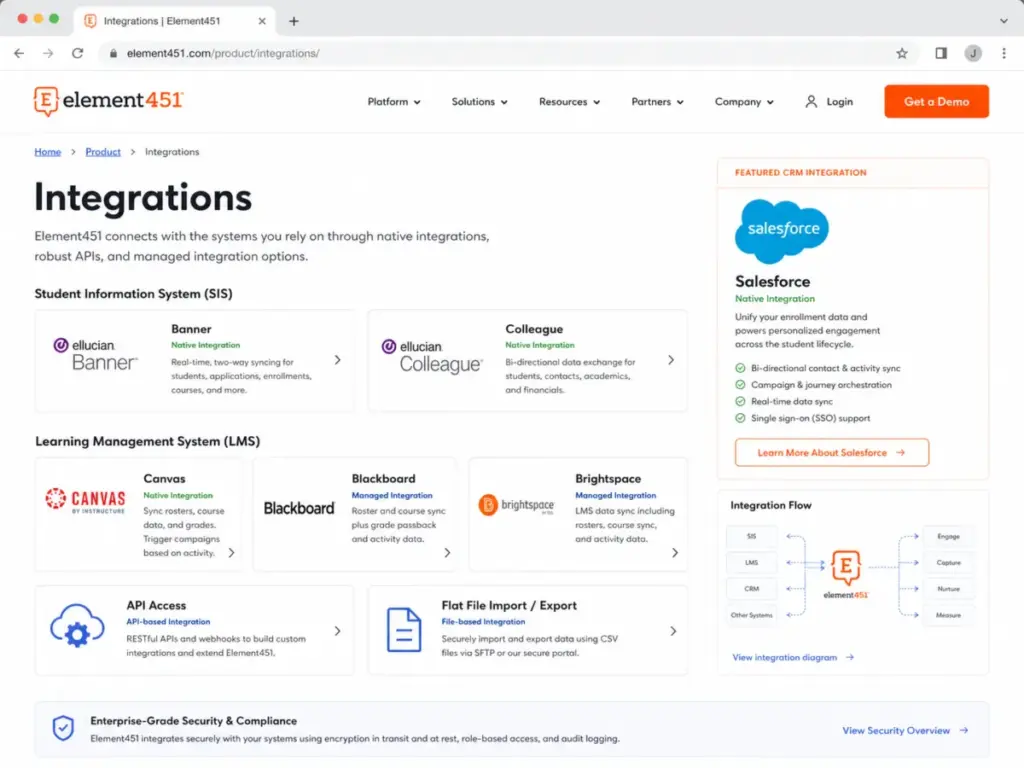Click the Brightspace card title

click(608, 479)
